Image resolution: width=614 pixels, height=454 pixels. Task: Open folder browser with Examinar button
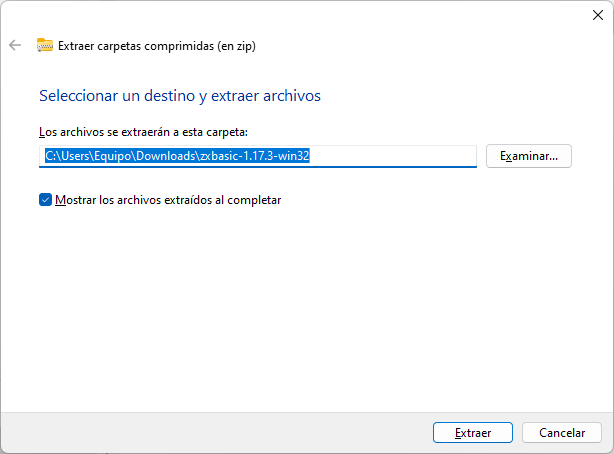[x=529, y=156]
